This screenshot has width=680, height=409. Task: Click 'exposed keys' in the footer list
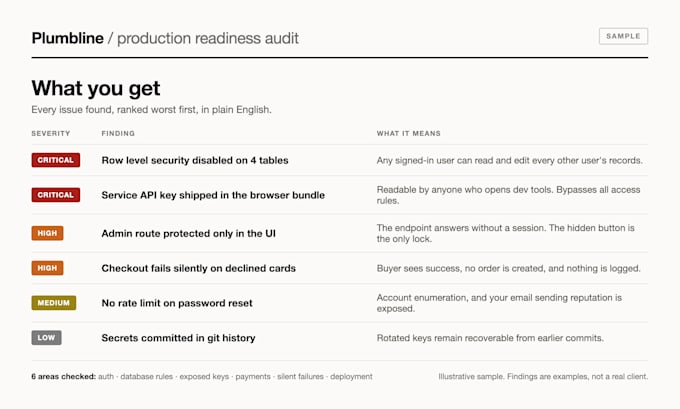pyautogui.click(x=204, y=376)
